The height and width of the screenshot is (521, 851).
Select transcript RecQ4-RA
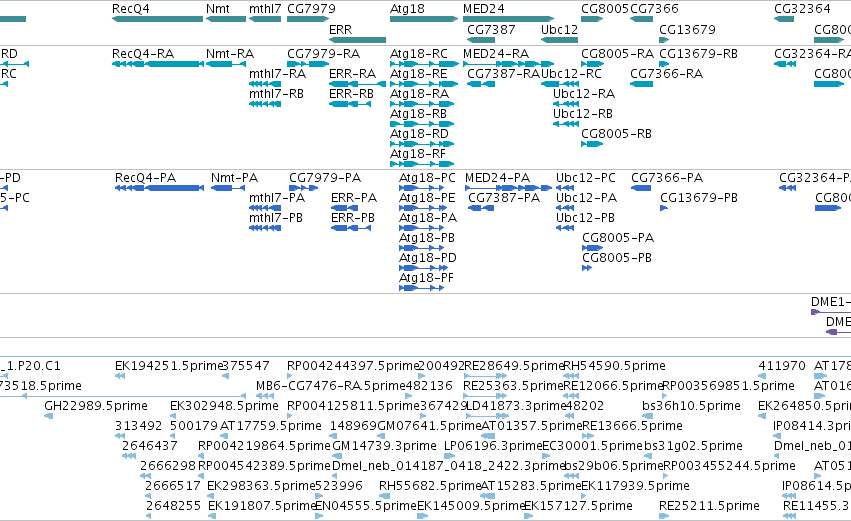158,64
